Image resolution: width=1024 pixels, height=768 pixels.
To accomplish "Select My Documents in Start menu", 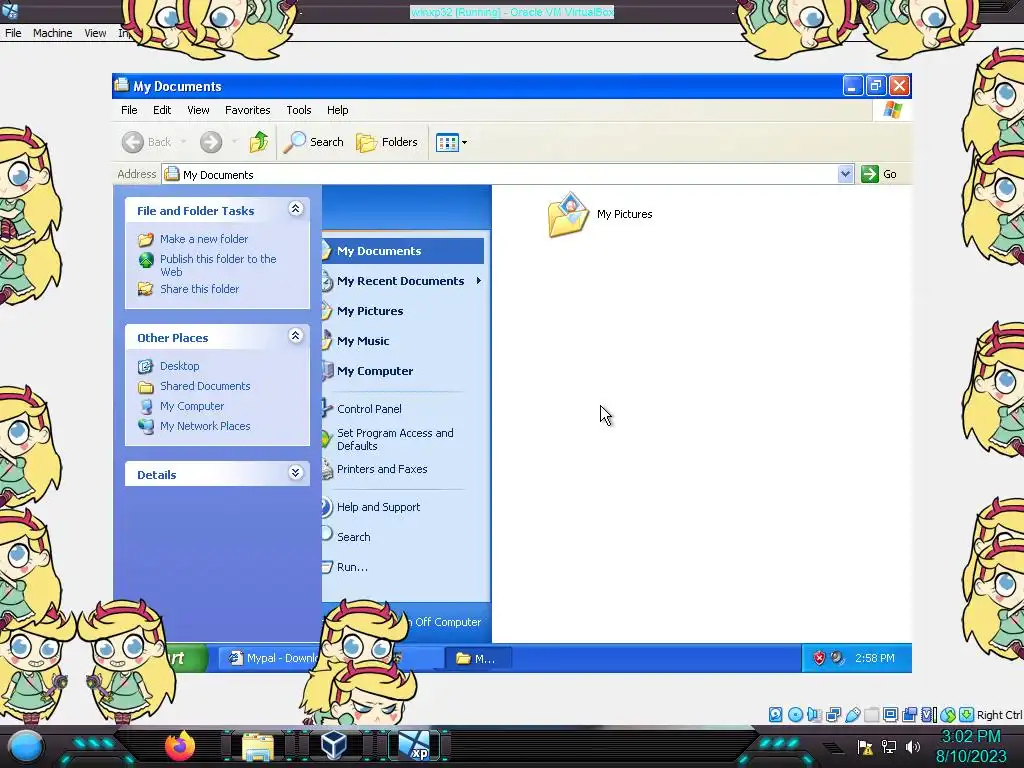I will (403, 251).
